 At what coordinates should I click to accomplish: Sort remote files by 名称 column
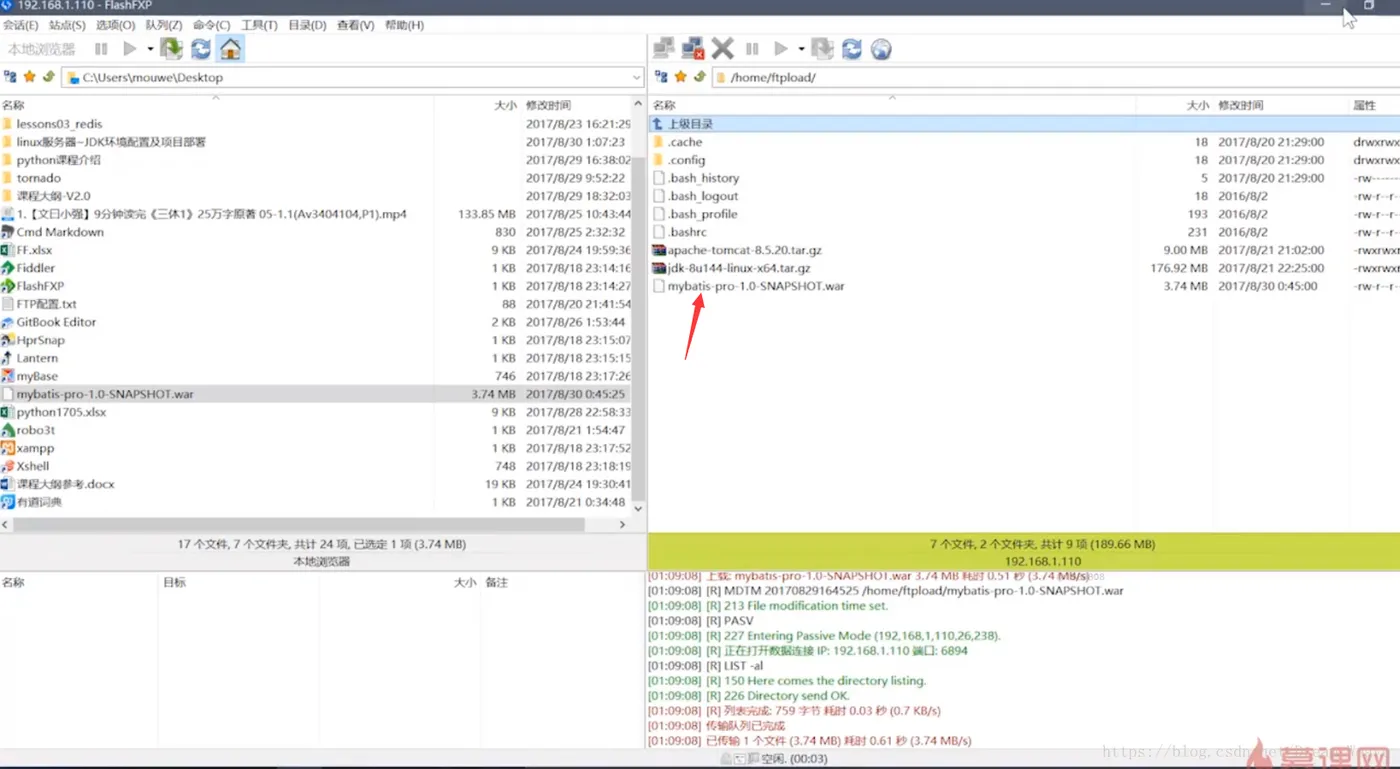(664, 105)
